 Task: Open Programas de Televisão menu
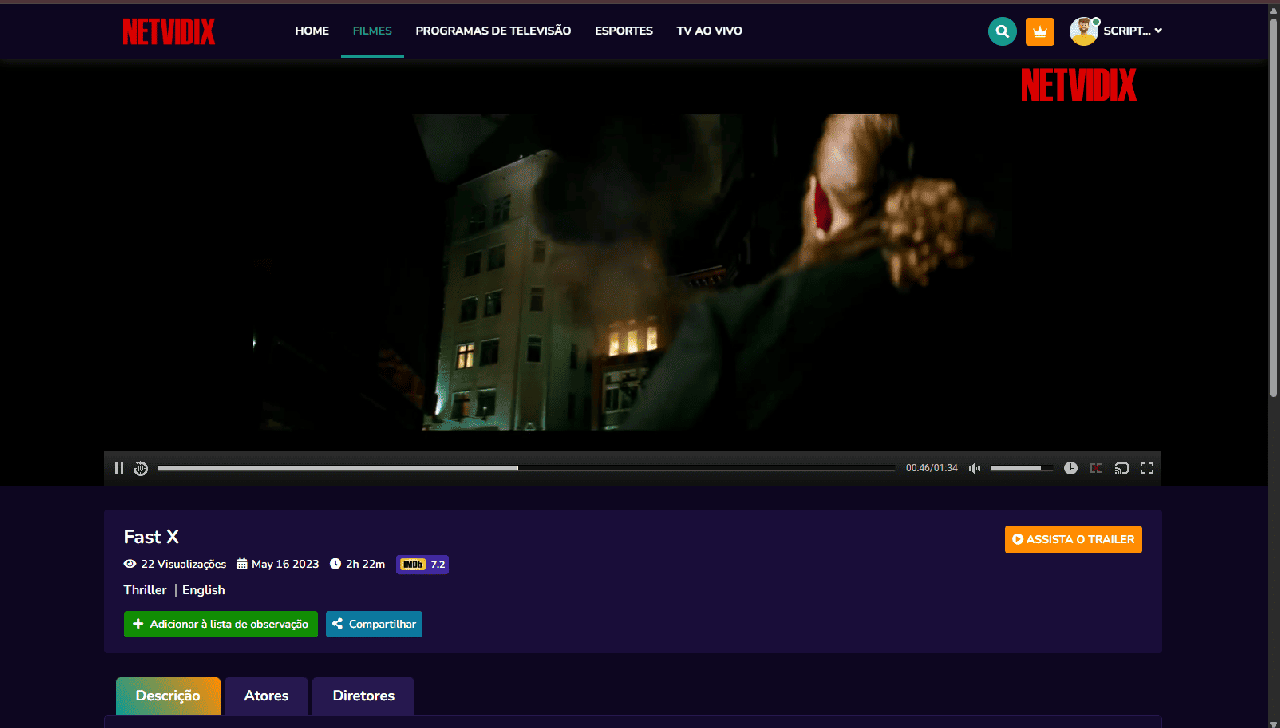(493, 31)
